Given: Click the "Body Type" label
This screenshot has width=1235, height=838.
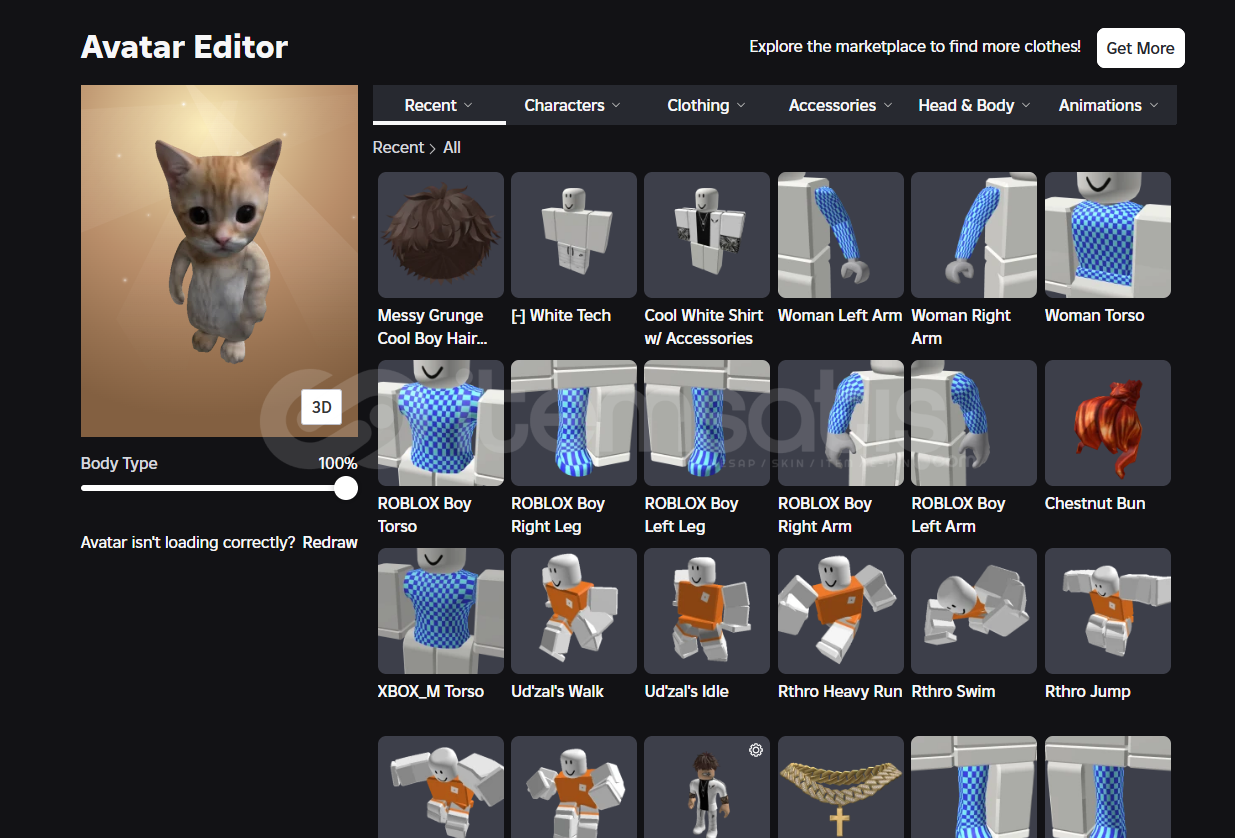Looking at the screenshot, I should coord(119,463).
